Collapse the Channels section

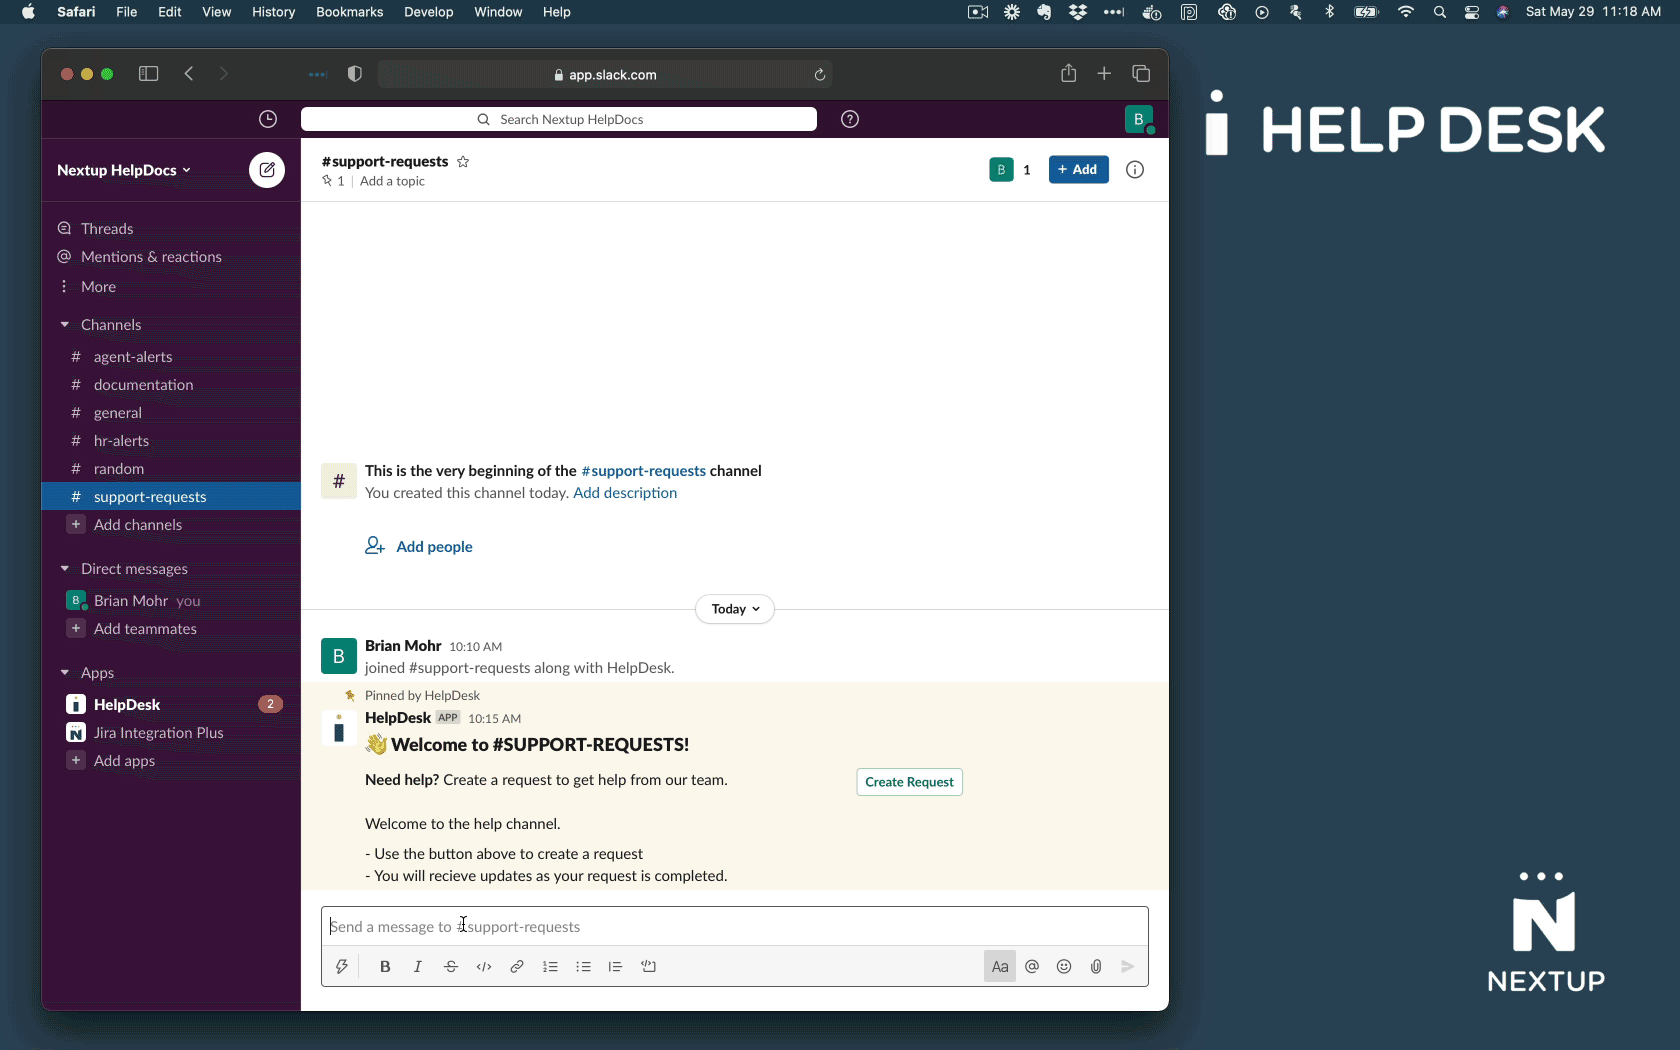pyautogui.click(x=65, y=325)
